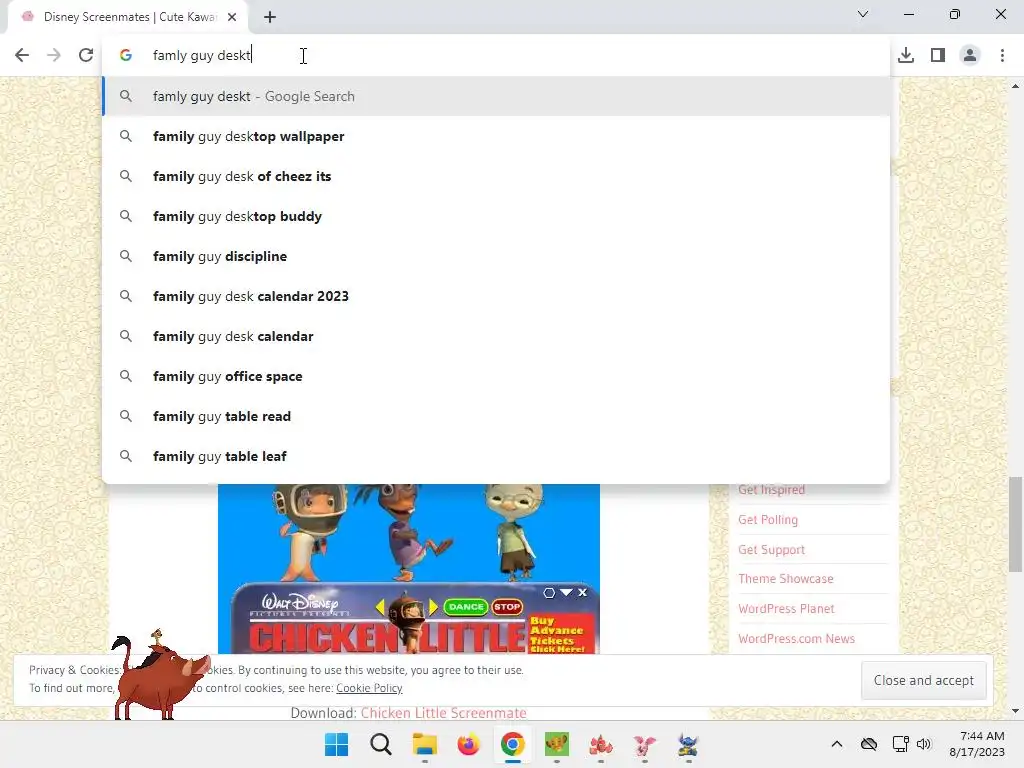Click the address bar text field
The width and height of the screenshot is (1024, 768).
click(496, 56)
